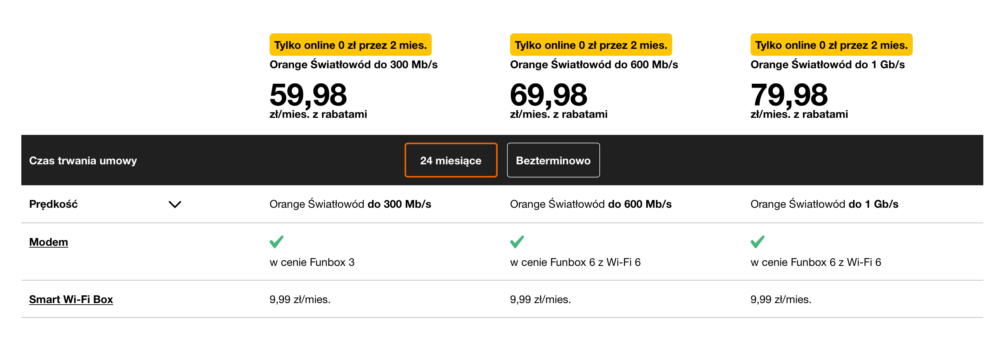The width and height of the screenshot is (1000, 362).
Task: Open the Modem details link
Action: tap(48, 242)
